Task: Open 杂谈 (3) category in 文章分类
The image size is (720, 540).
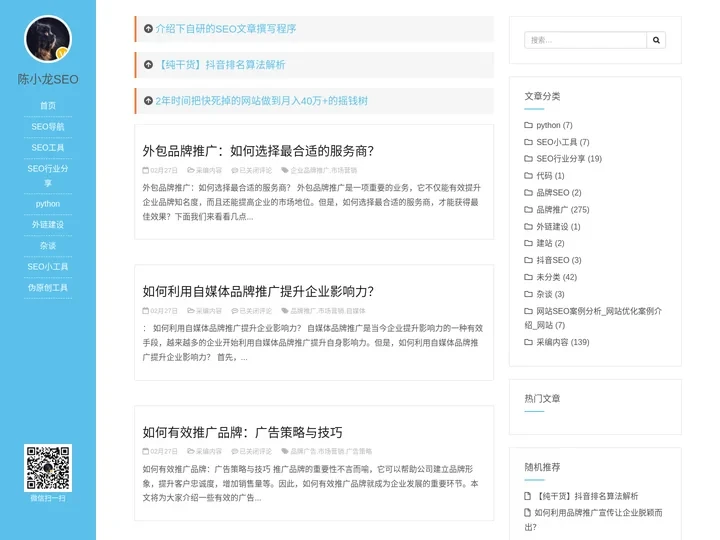Action: point(550,294)
